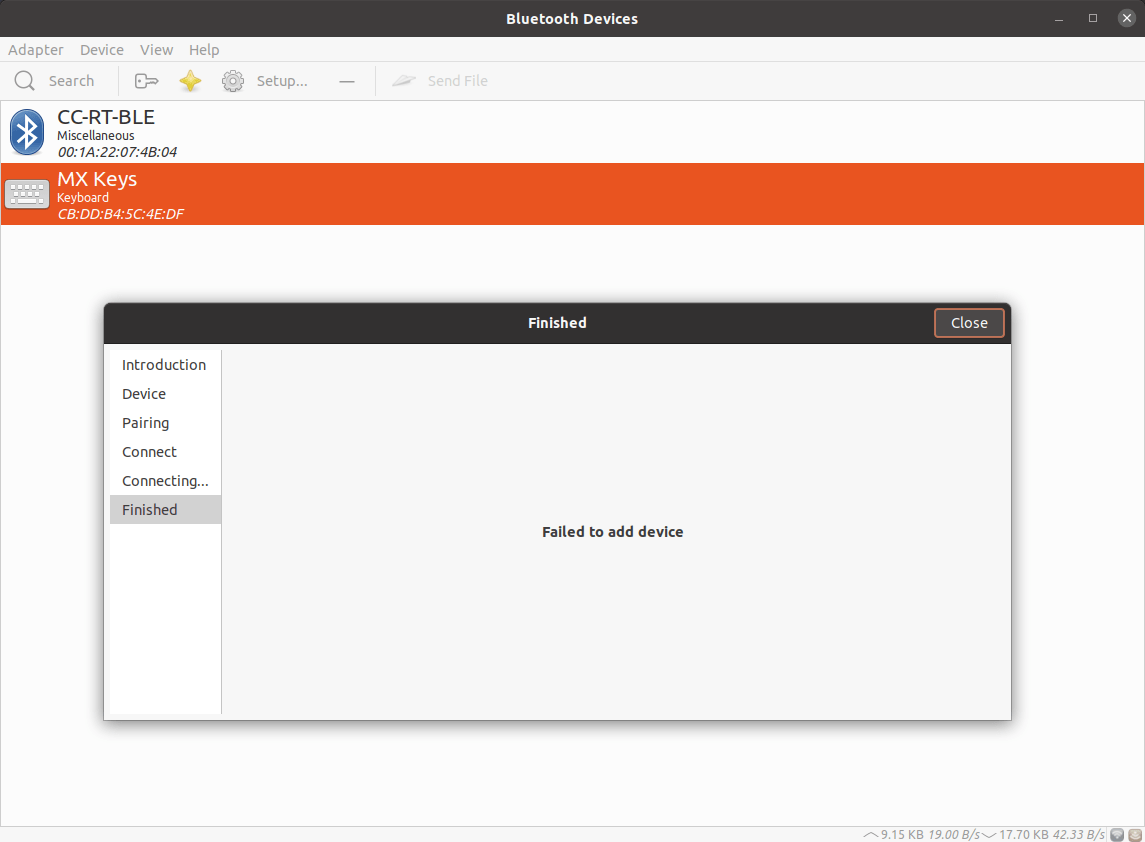The height and width of the screenshot is (842, 1145).
Task: Select the Device step in the wizard
Action: (165, 394)
